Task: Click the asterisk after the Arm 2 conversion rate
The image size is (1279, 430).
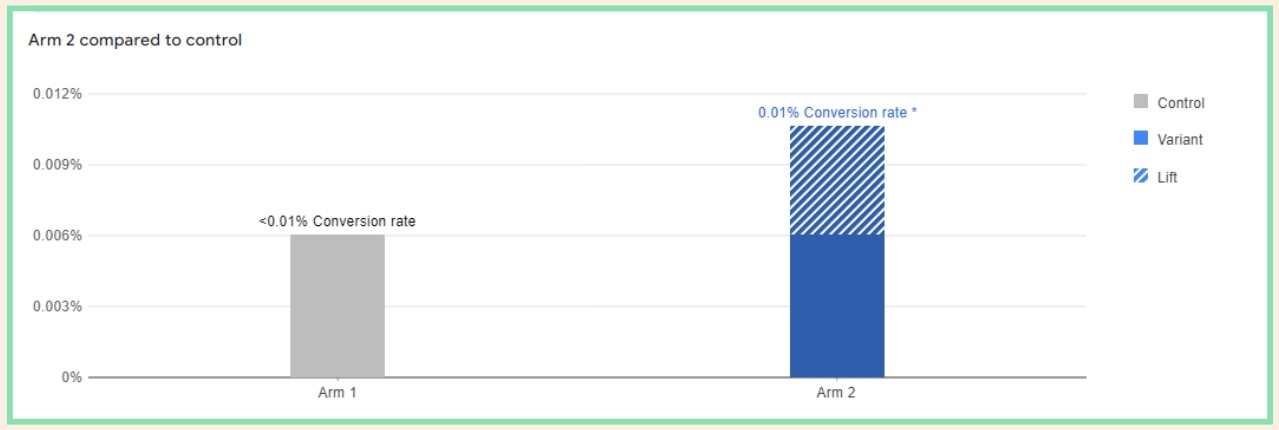Action: click(913, 113)
